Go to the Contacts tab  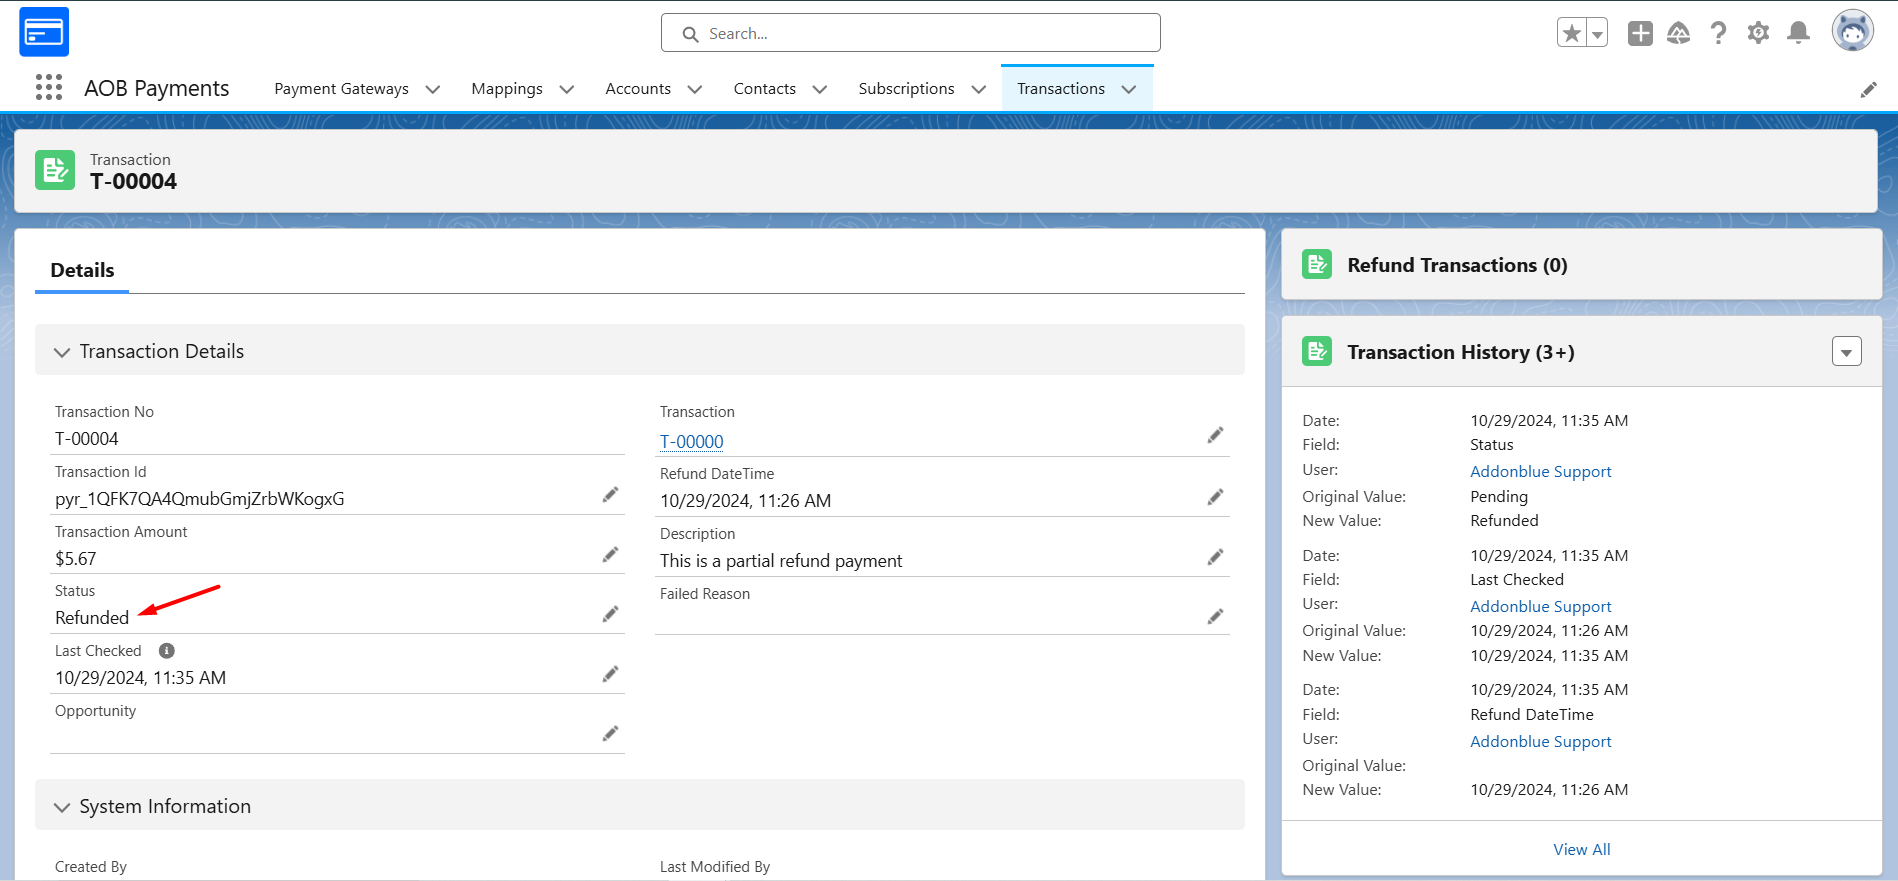[764, 89]
